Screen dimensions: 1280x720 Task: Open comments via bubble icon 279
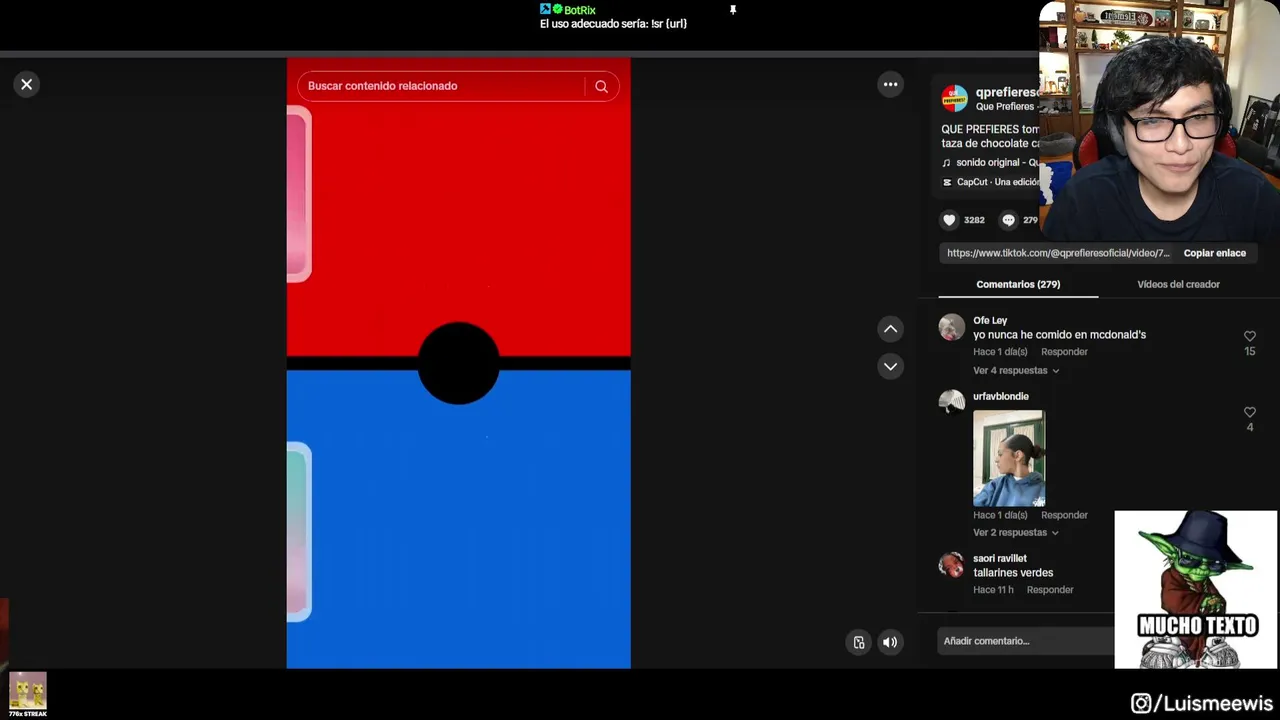coord(1008,220)
